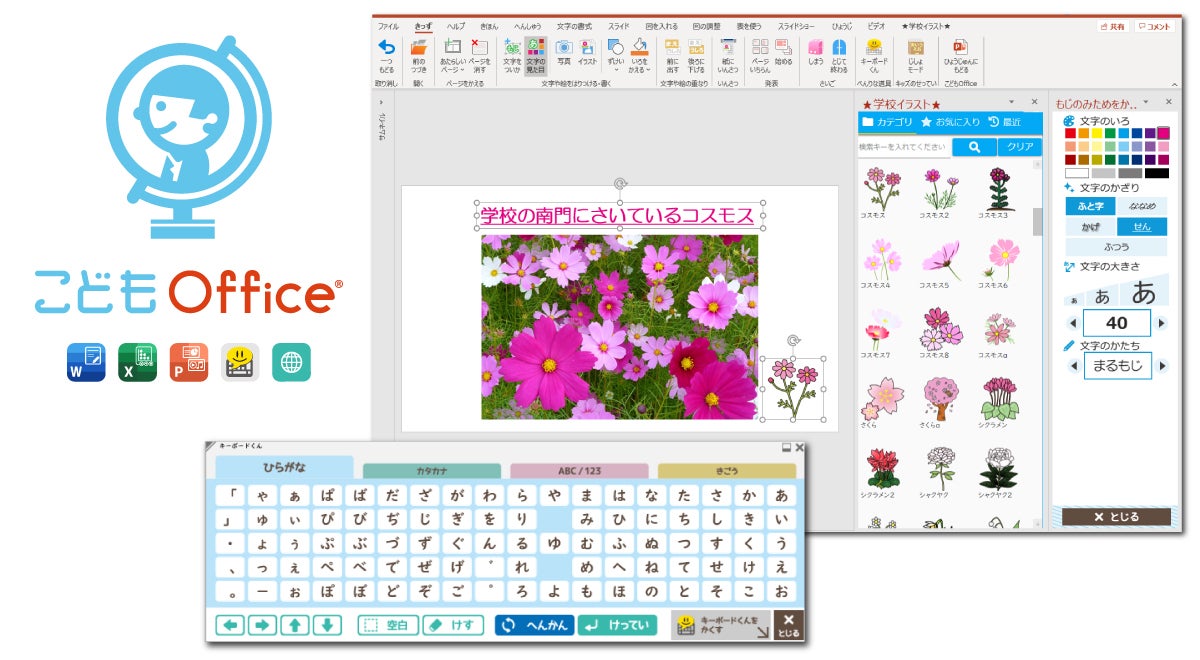Image resolution: width=1200 pixels, height=660 pixels.
Task: Click the クリア button in search panel
Action: pos(1019,147)
